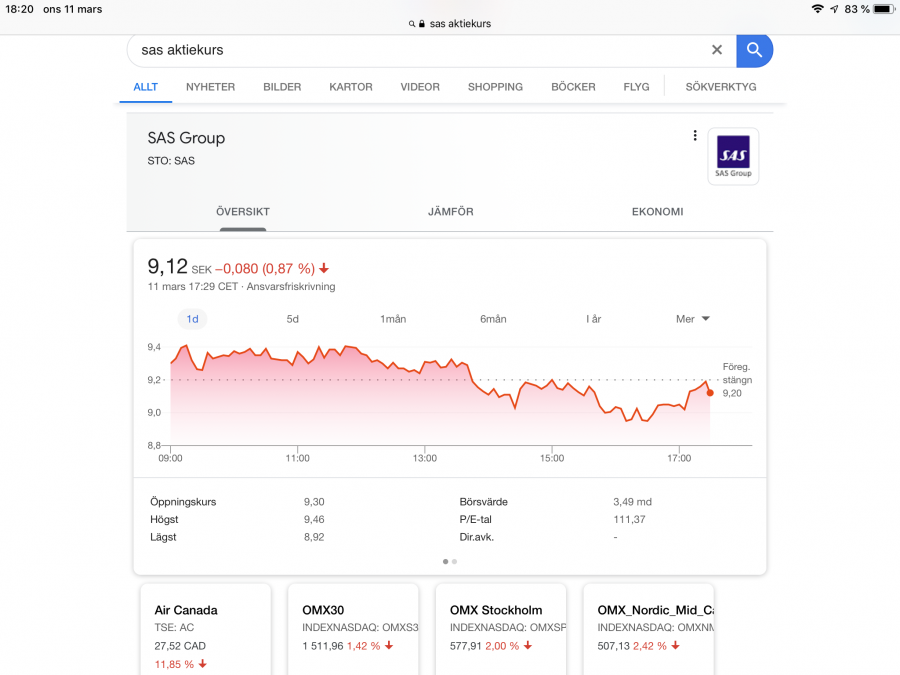The width and height of the screenshot is (900, 675).
Task: Open the OMX Stockholm index card
Action: pyautogui.click(x=501, y=628)
